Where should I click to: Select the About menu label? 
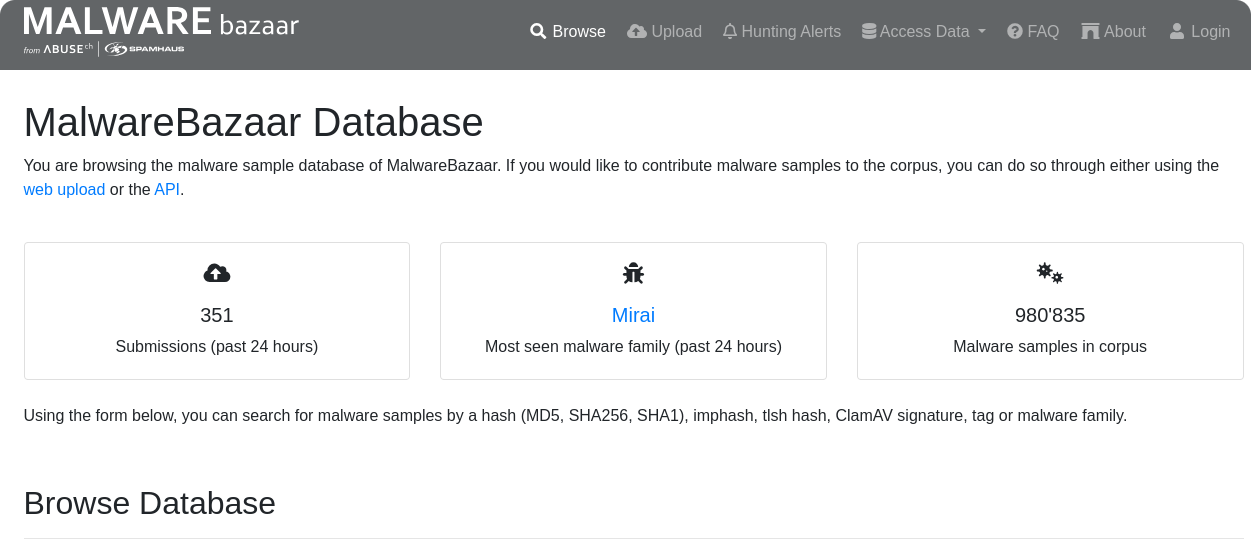[x=1125, y=31]
